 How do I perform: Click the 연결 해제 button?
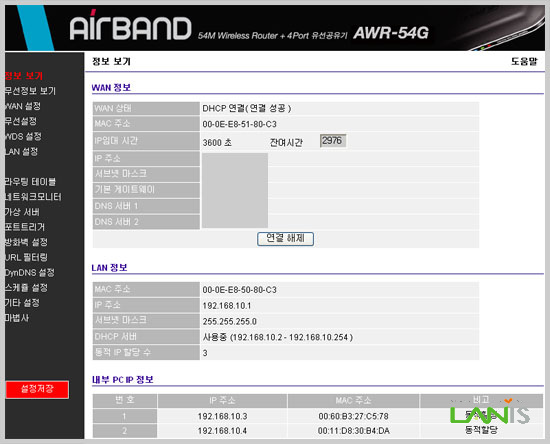285,238
